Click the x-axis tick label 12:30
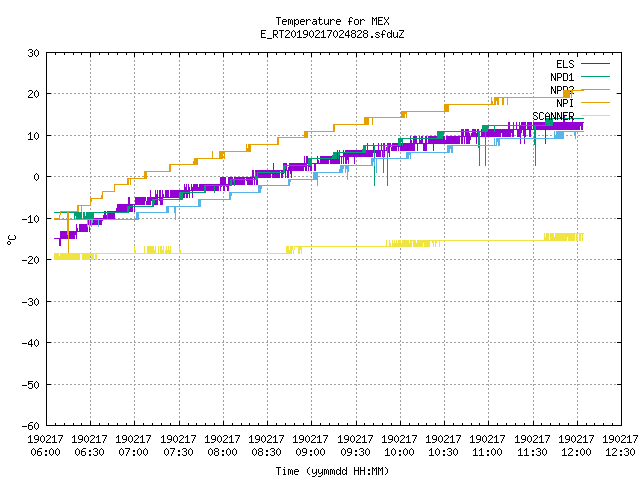 621,452
